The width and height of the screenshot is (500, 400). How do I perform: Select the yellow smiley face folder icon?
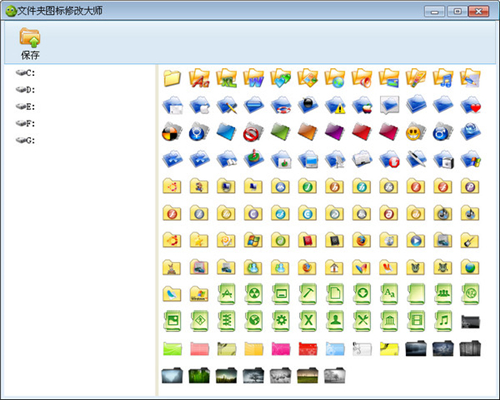pos(416,132)
